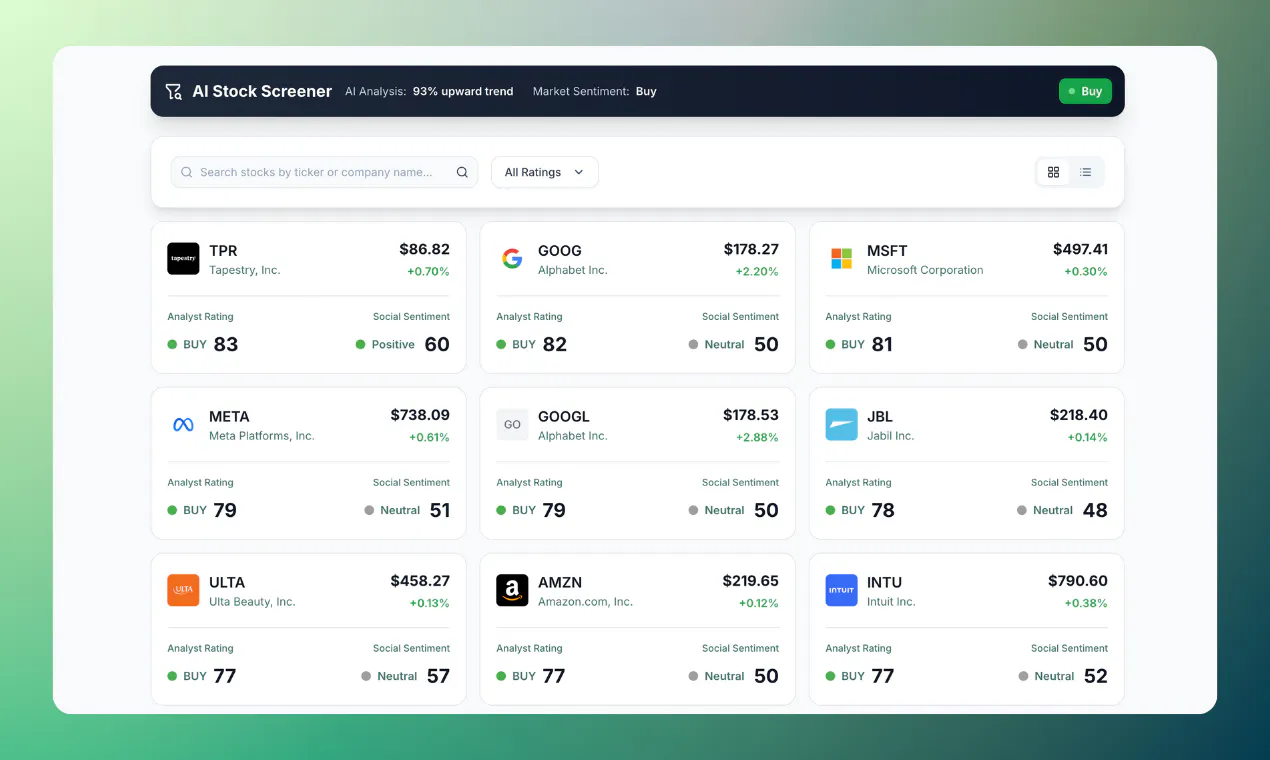1270x760 pixels.
Task: Click the green Buy button in header
Action: click(1085, 91)
